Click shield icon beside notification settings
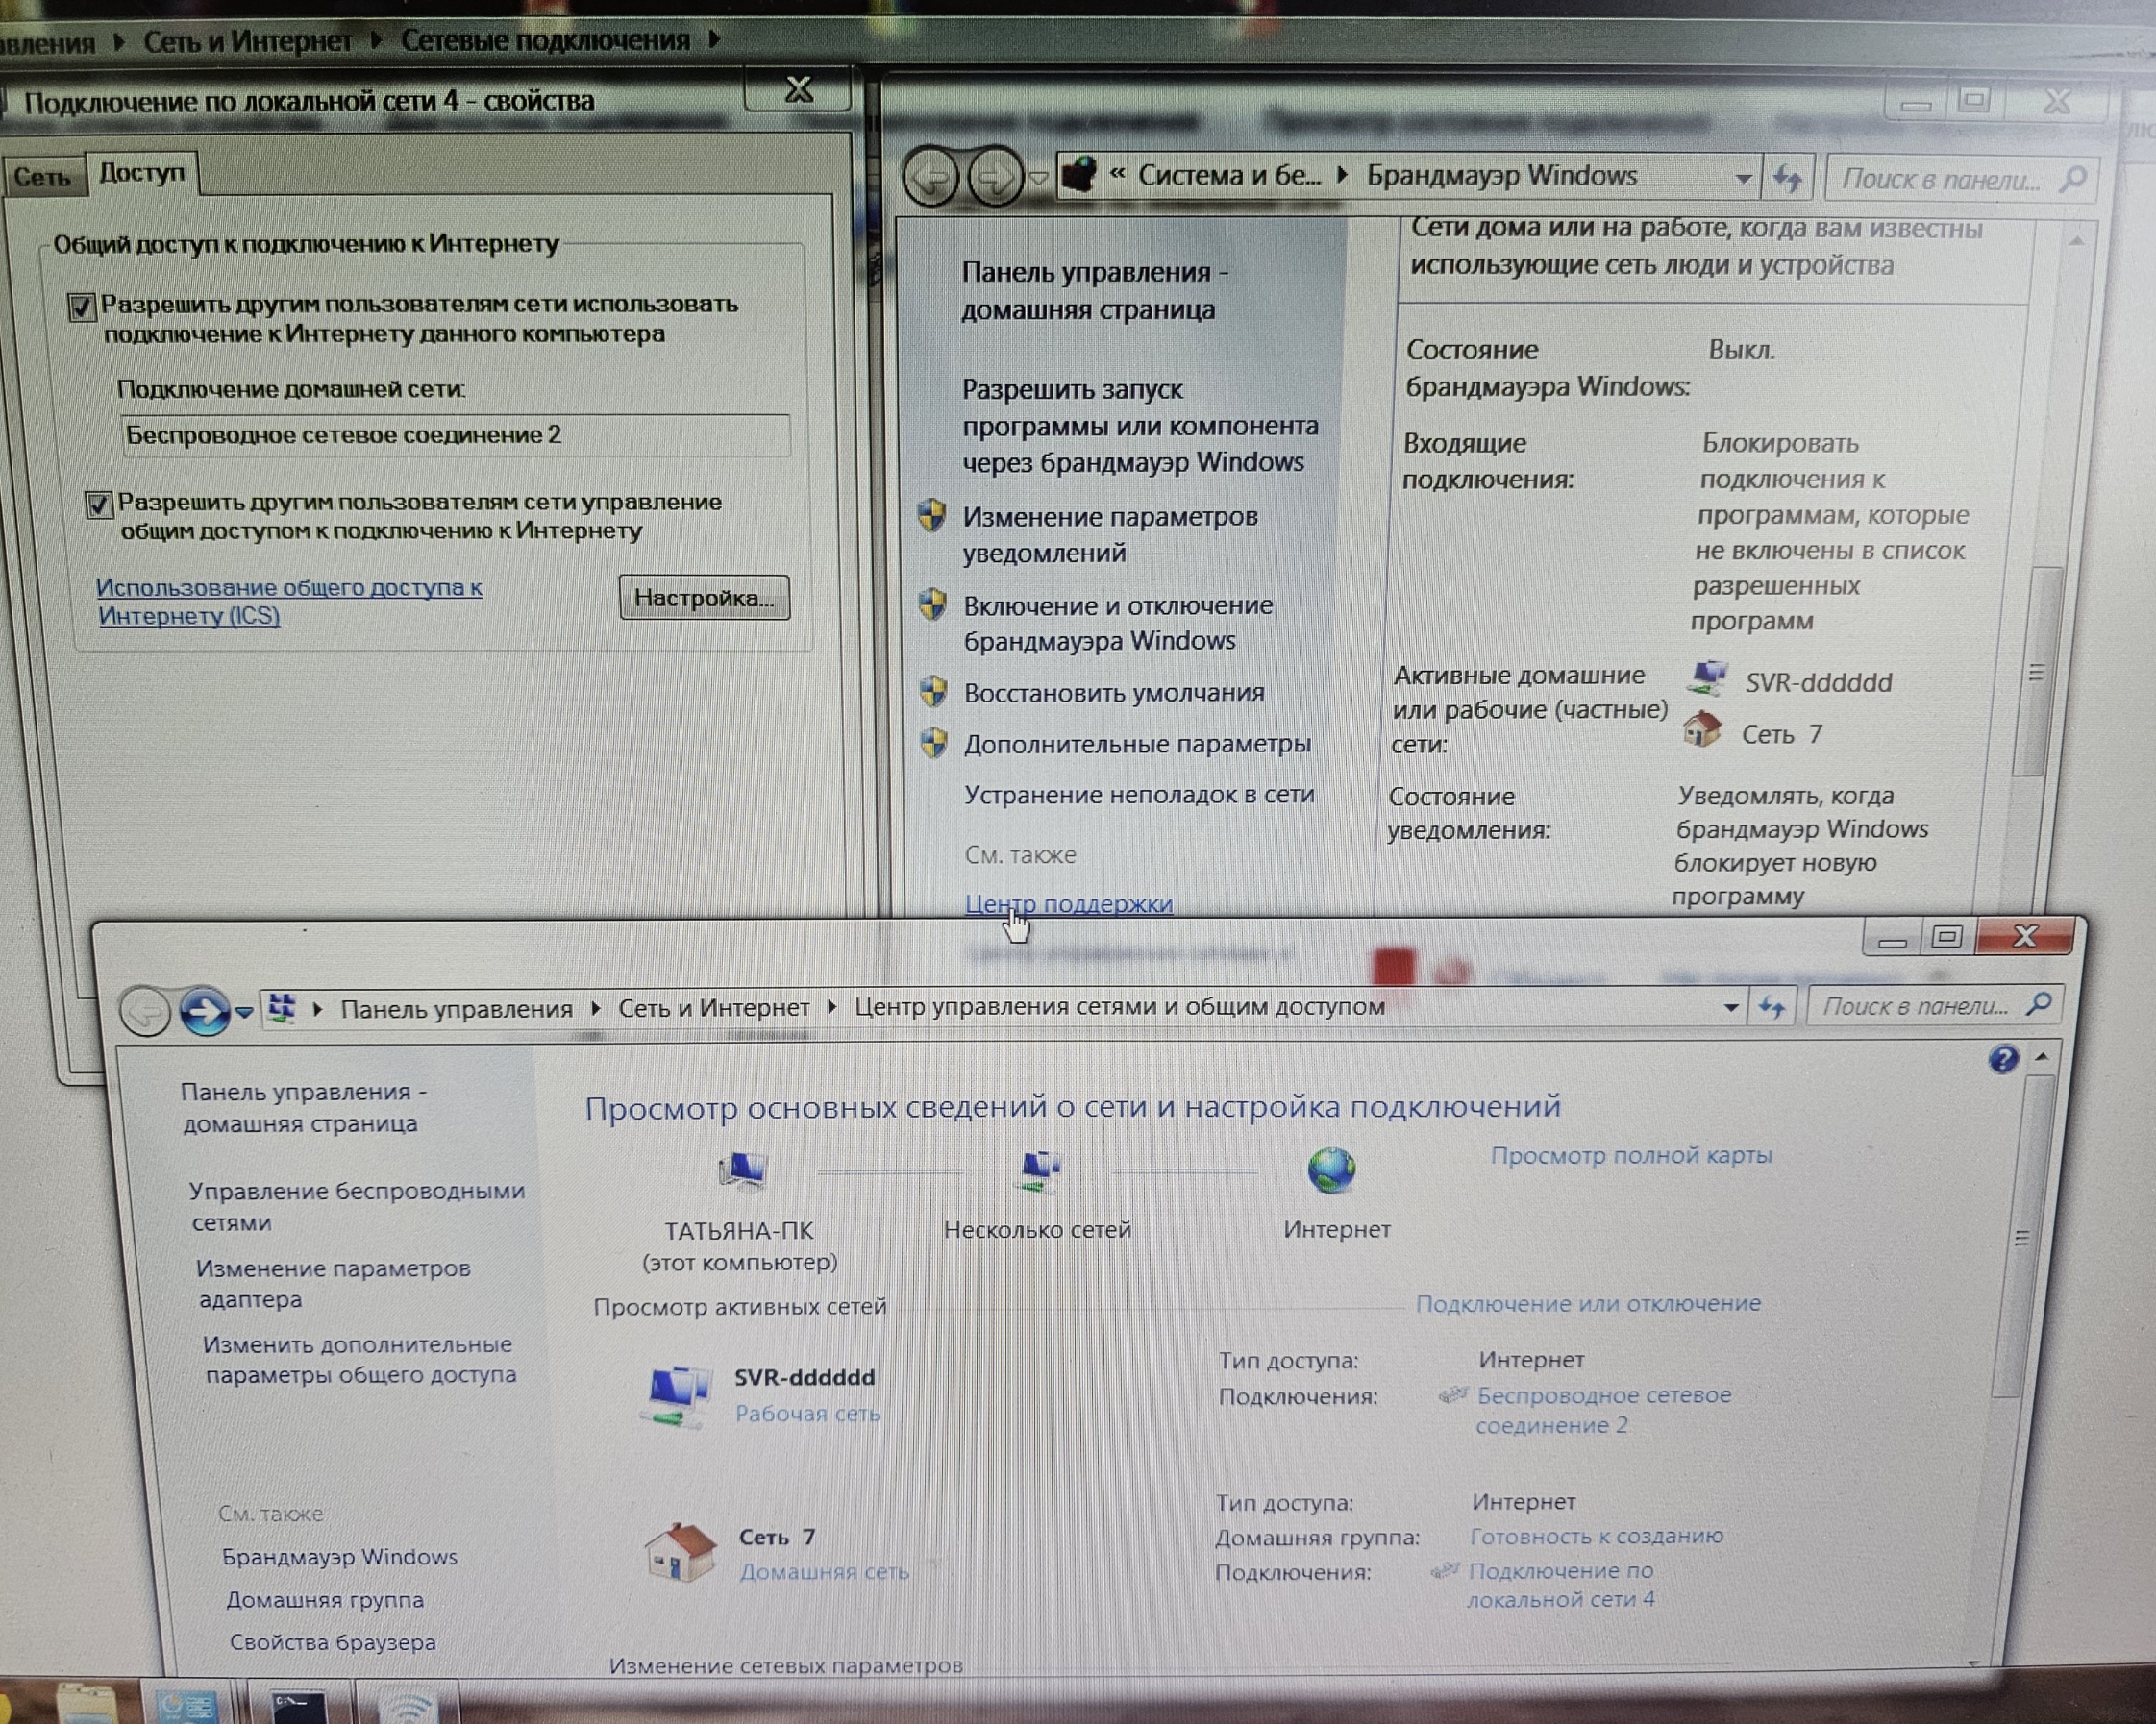 pos(932,515)
